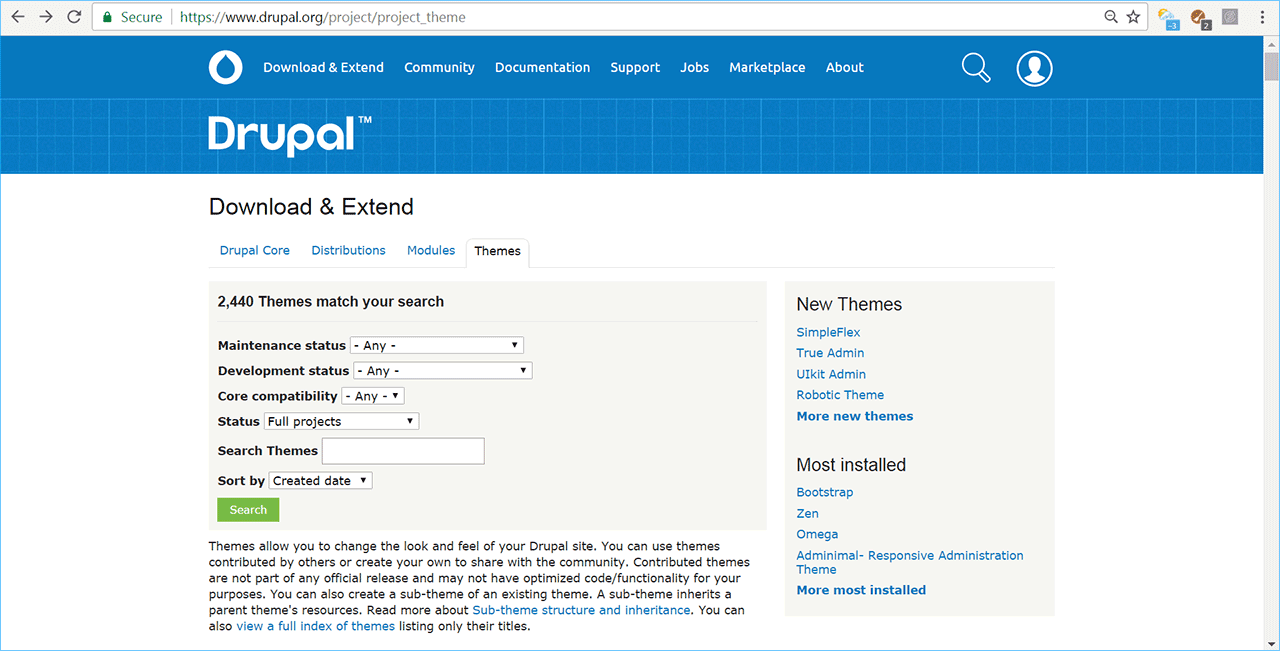Open Sub-theme structure and inheritance link
The image size is (1280, 651).
click(x=581, y=610)
